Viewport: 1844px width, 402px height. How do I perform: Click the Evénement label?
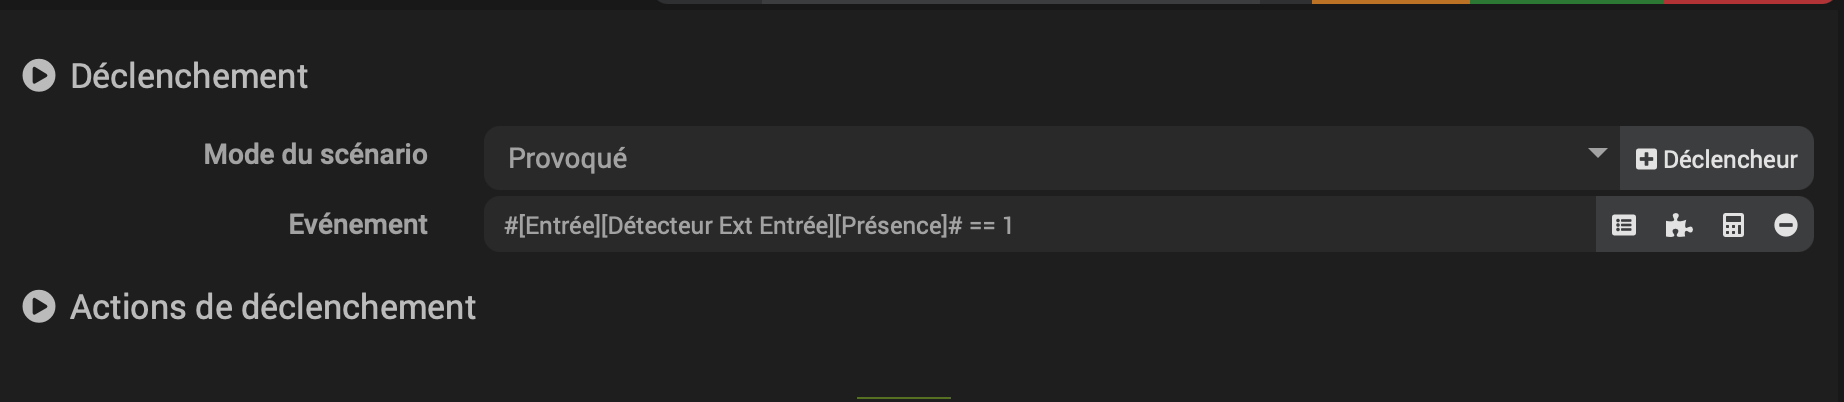tap(358, 224)
